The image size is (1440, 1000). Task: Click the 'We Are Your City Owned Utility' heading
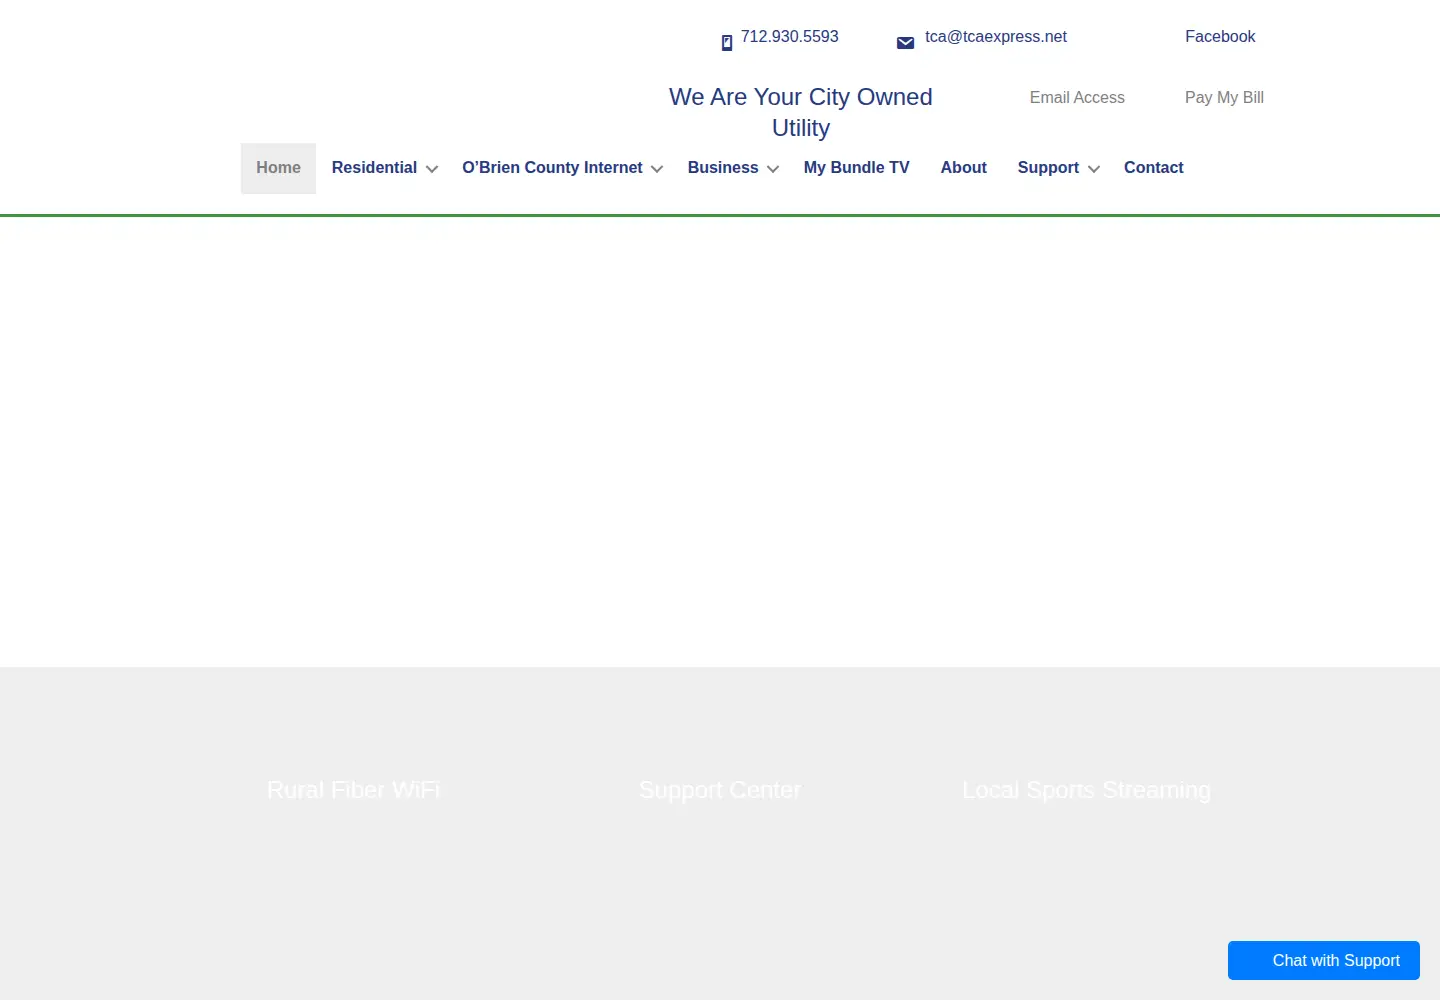pyautogui.click(x=801, y=112)
